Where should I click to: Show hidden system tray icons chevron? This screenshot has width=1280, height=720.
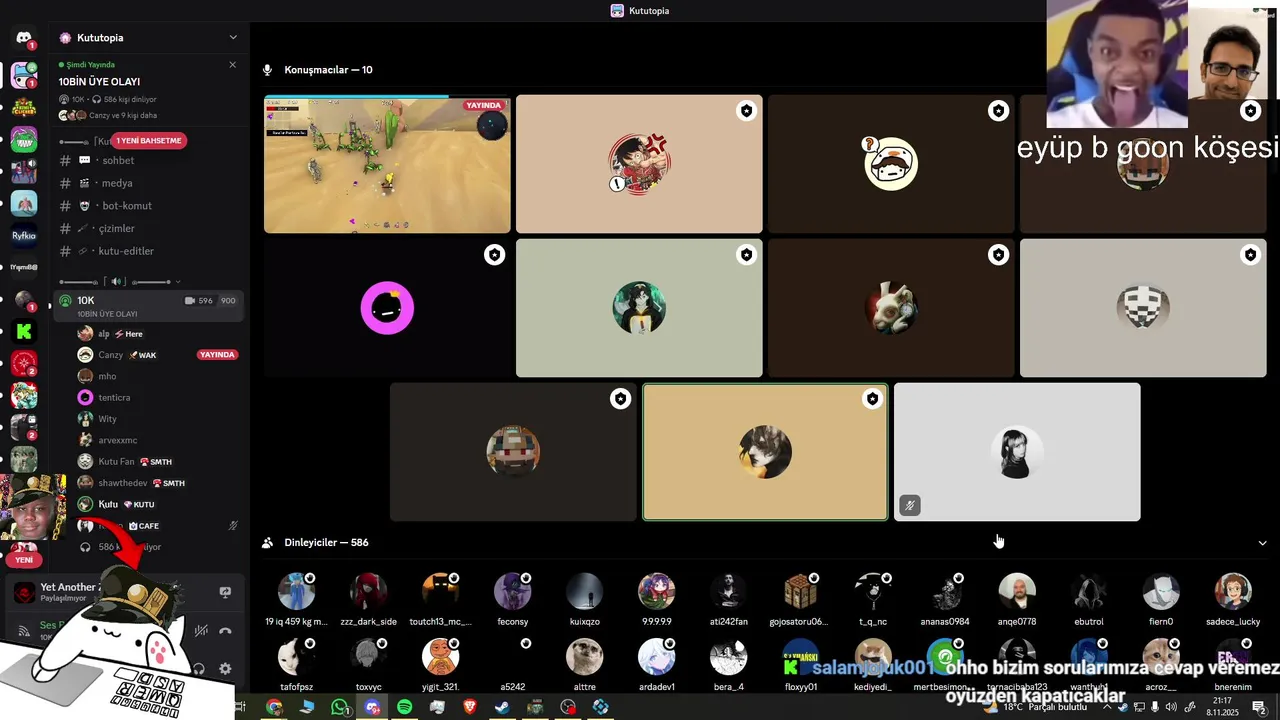(x=1107, y=707)
